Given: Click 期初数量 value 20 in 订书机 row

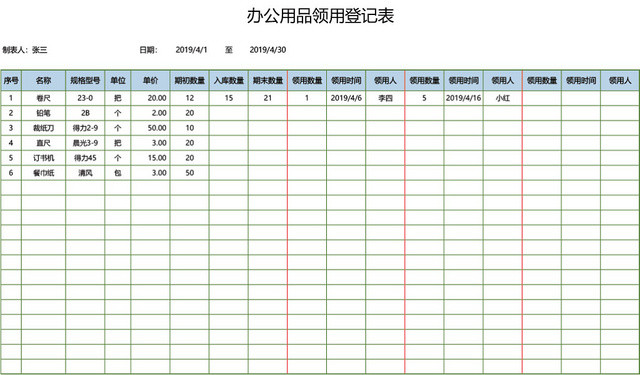Looking at the screenshot, I should [189, 158].
